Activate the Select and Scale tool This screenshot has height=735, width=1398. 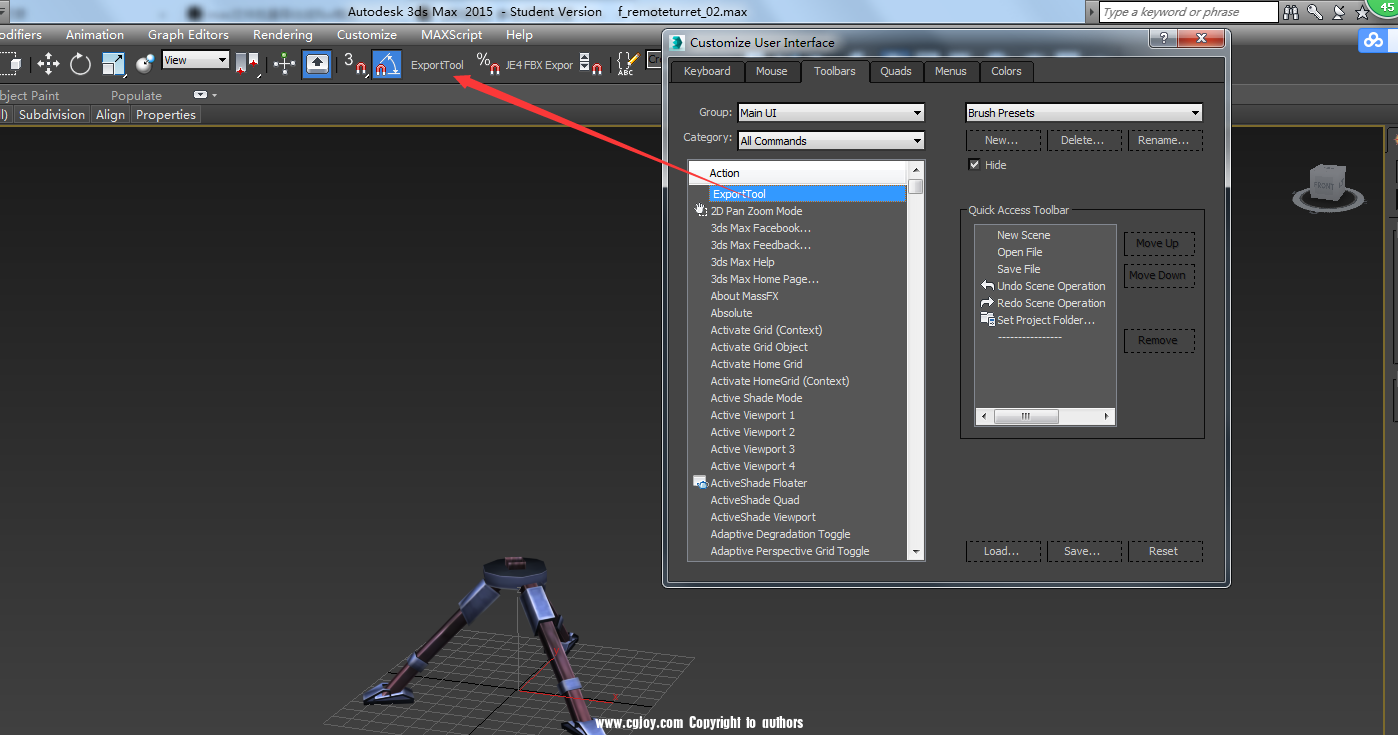(114, 64)
